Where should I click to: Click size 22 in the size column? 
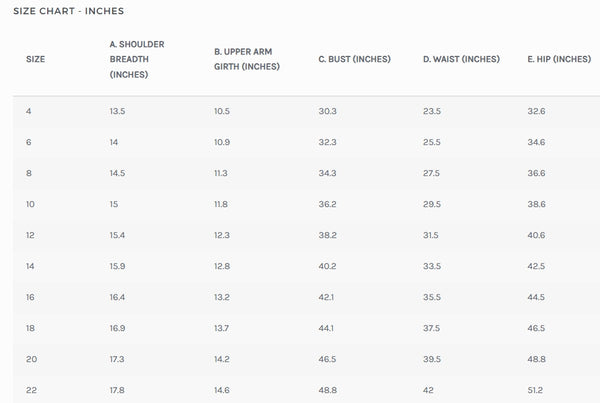click(31, 390)
